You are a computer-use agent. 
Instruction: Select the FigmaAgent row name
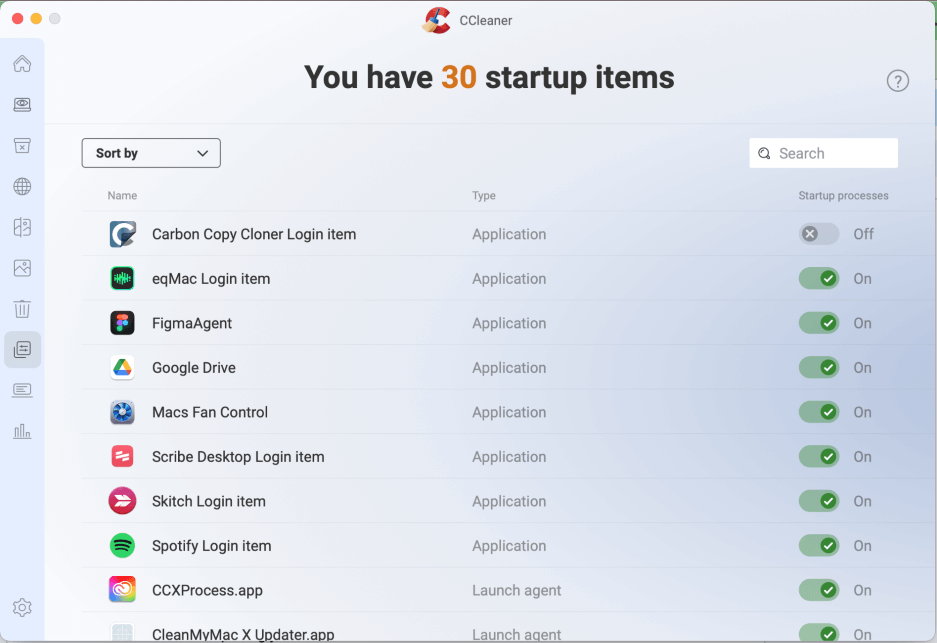coord(192,323)
